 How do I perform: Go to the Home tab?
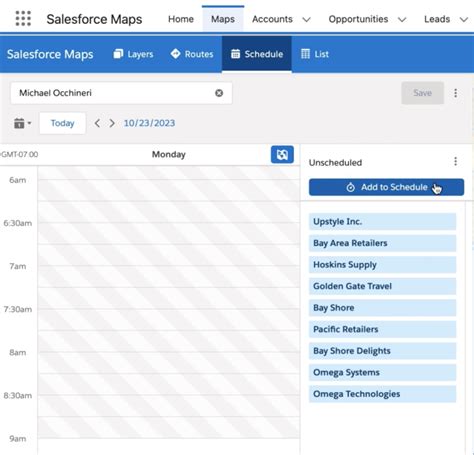[x=181, y=19]
